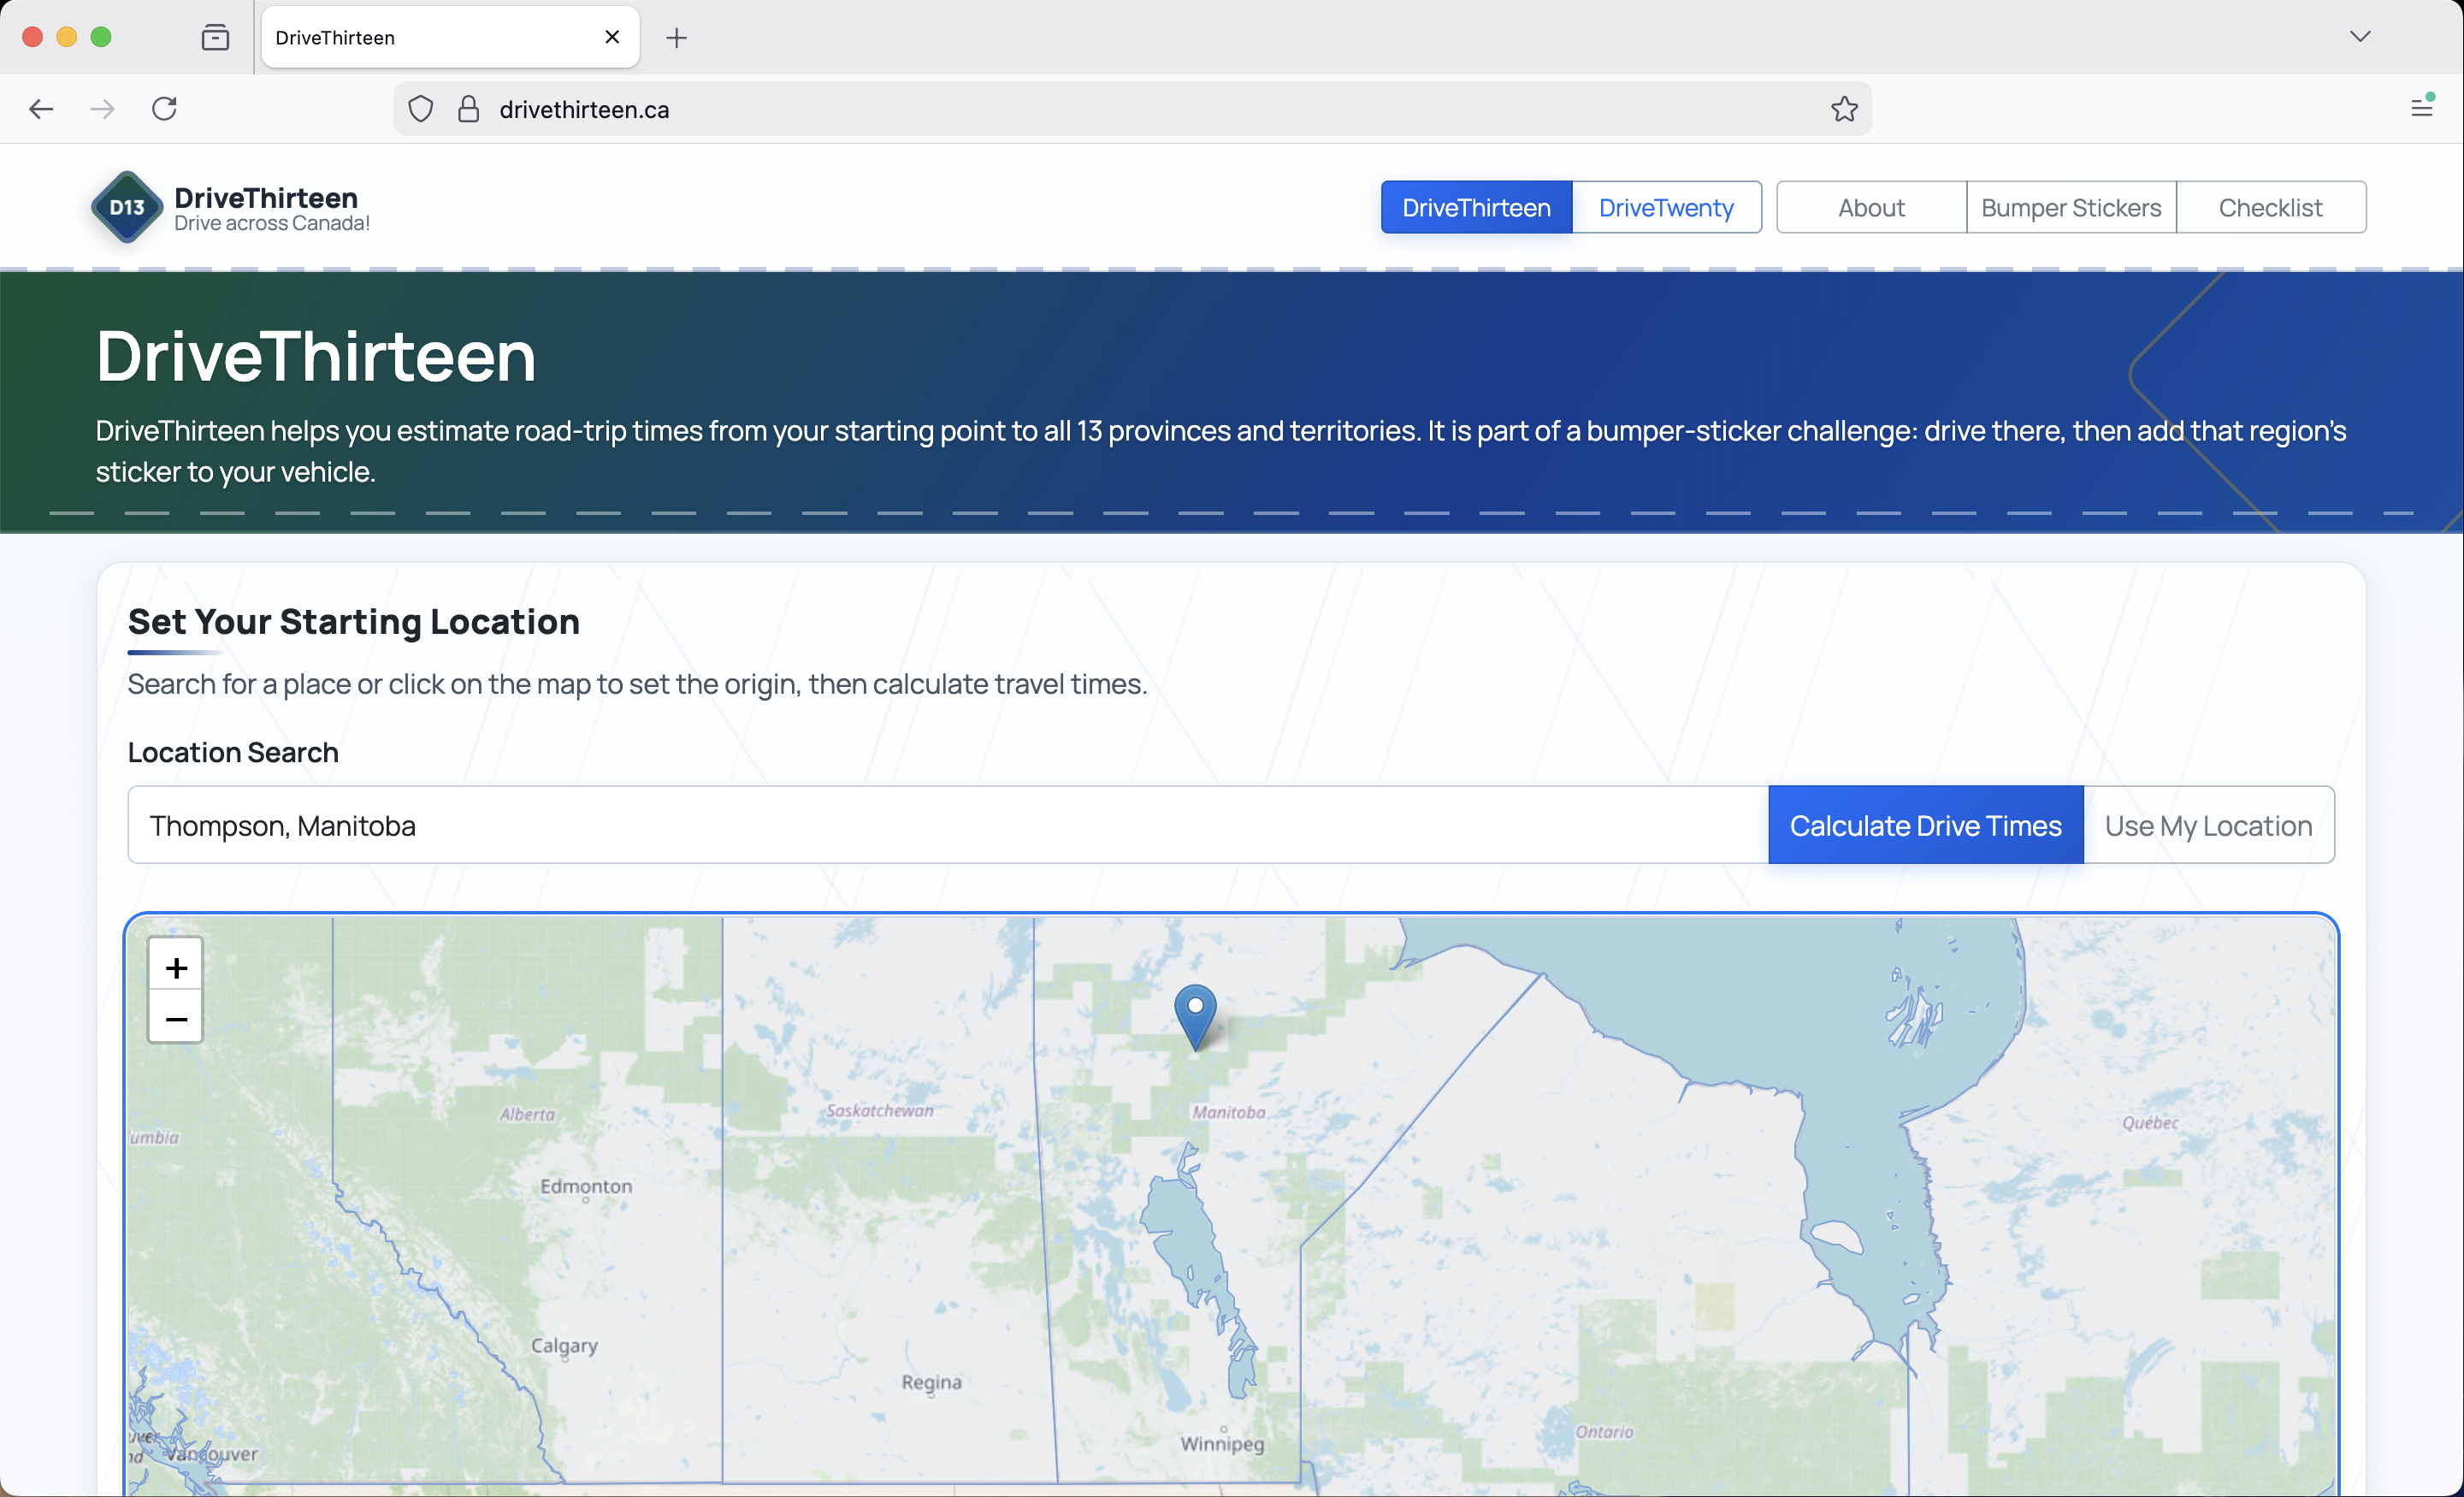This screenshot has height=1497, width=2464.
Task: Reload the page using refresh icon
Action: pos(165,109)
